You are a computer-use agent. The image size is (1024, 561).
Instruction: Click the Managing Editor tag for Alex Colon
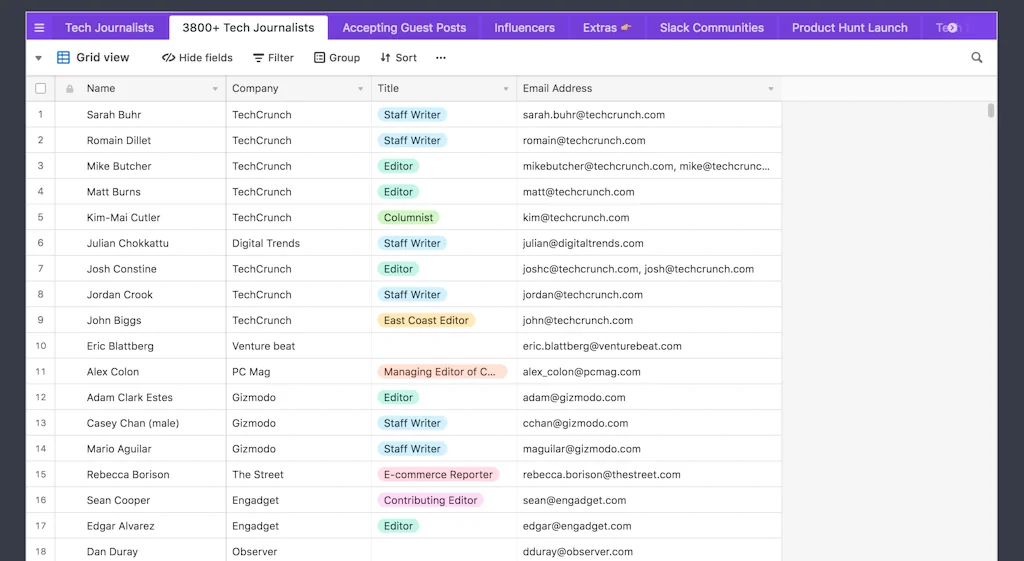[x=441, y=372]
